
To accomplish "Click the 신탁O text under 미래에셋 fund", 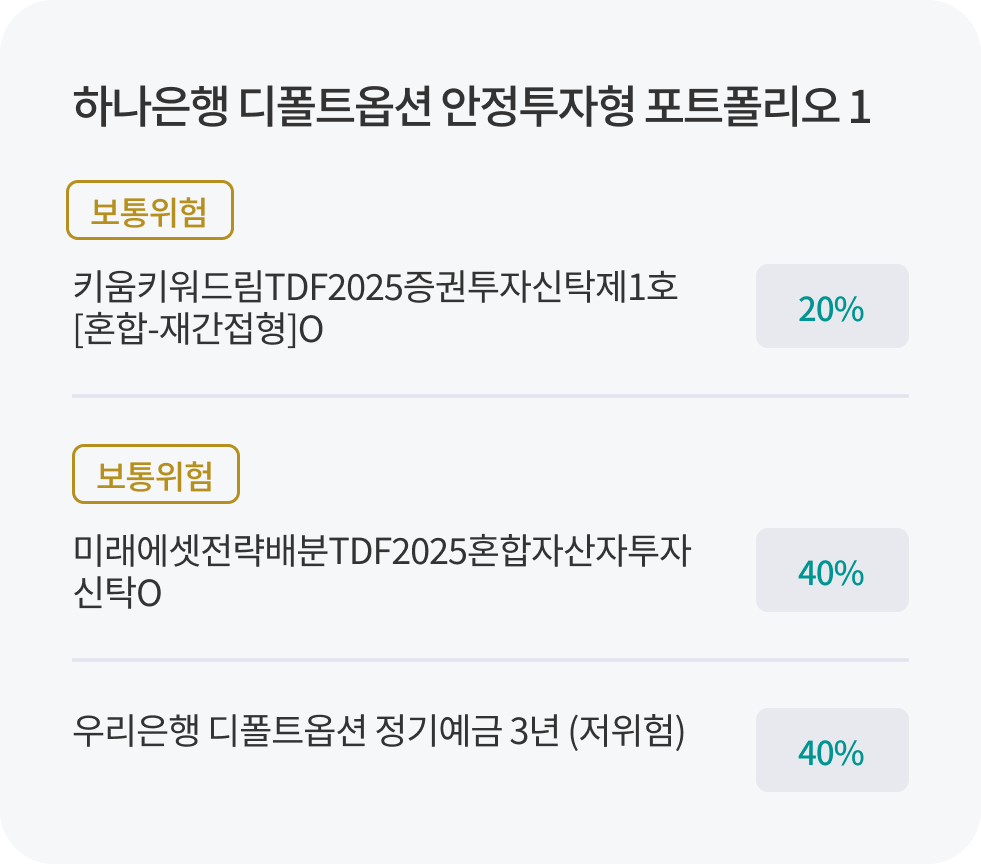I will pyautogui.click(x=117, y=594).
